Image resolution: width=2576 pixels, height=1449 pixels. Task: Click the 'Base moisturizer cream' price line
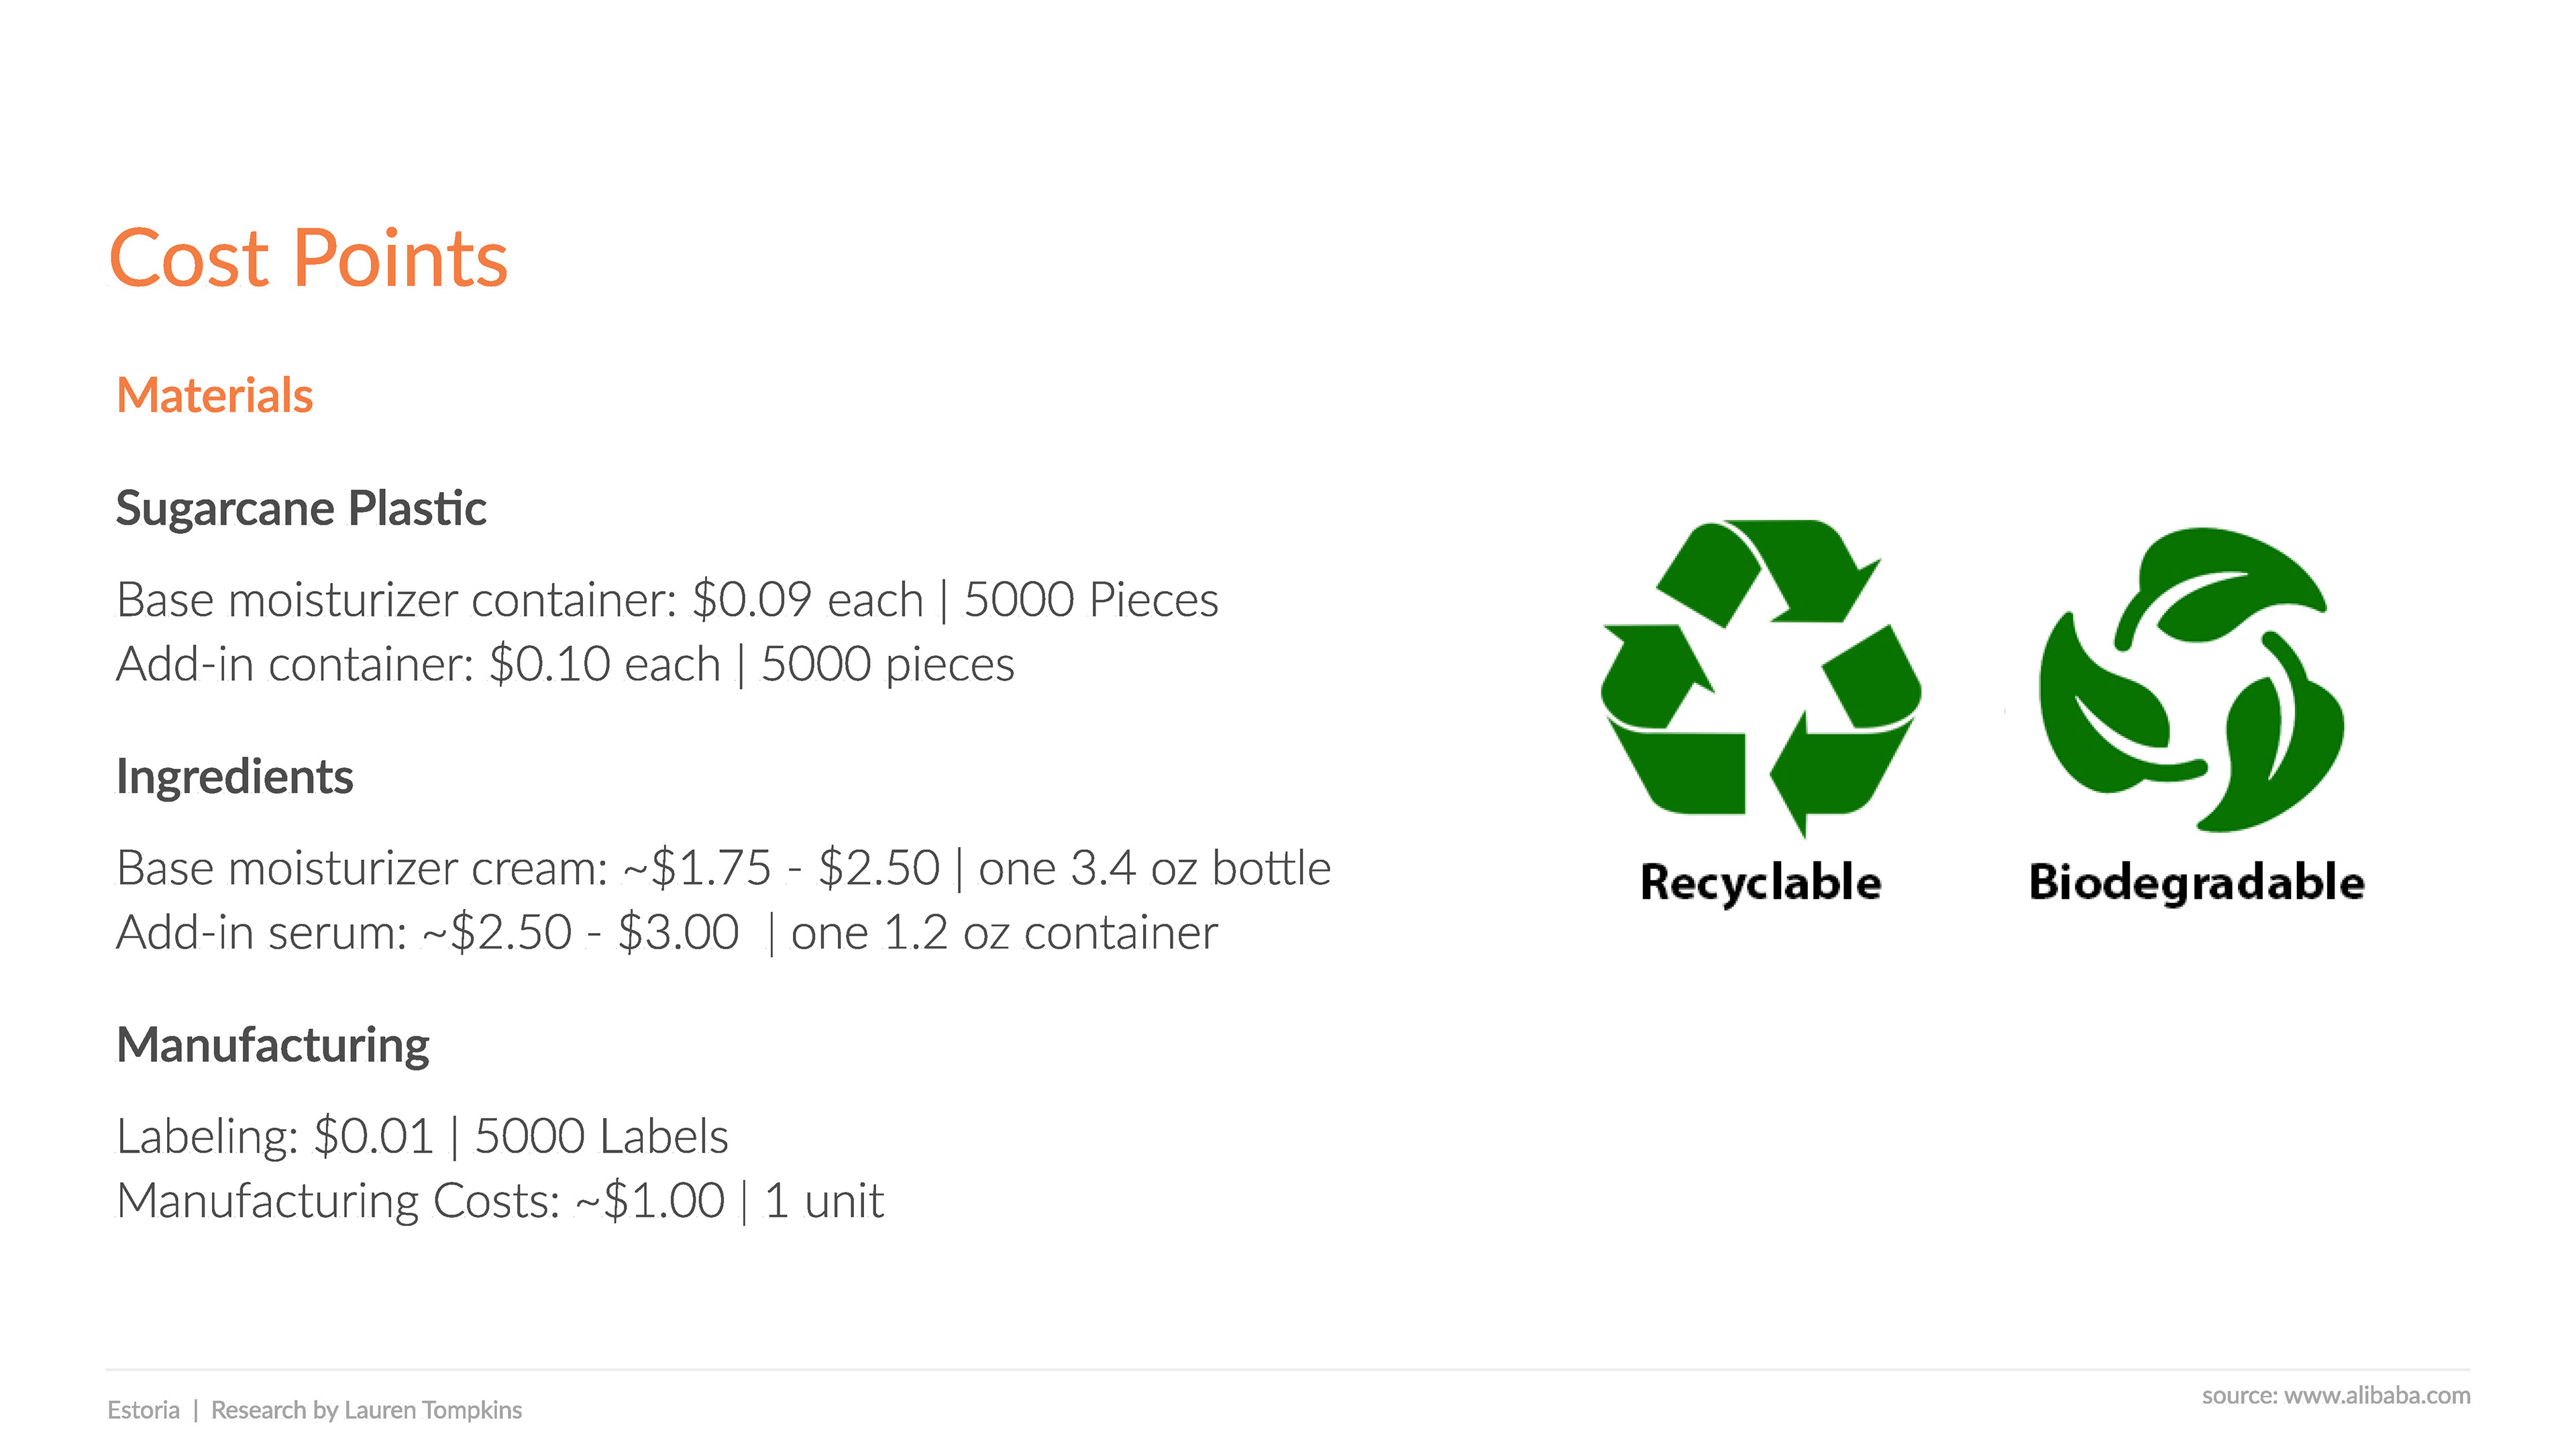click(723, 868)
